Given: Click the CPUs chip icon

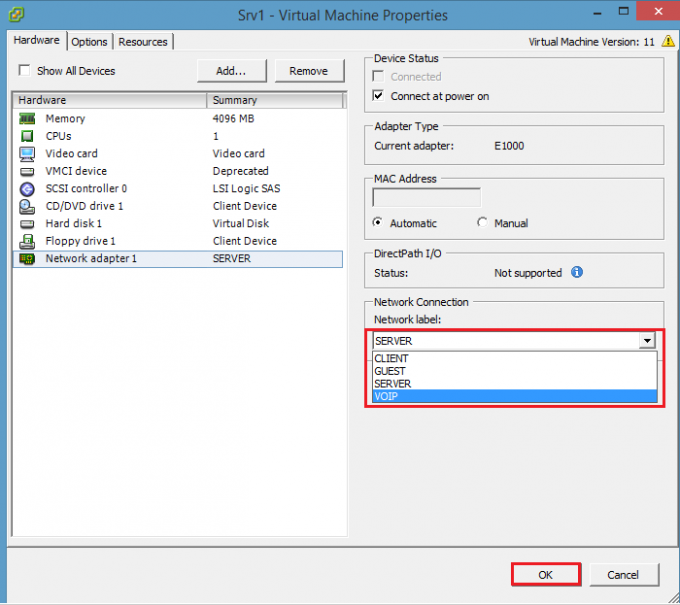Looking at the screenshot, I should pos(27,136).
